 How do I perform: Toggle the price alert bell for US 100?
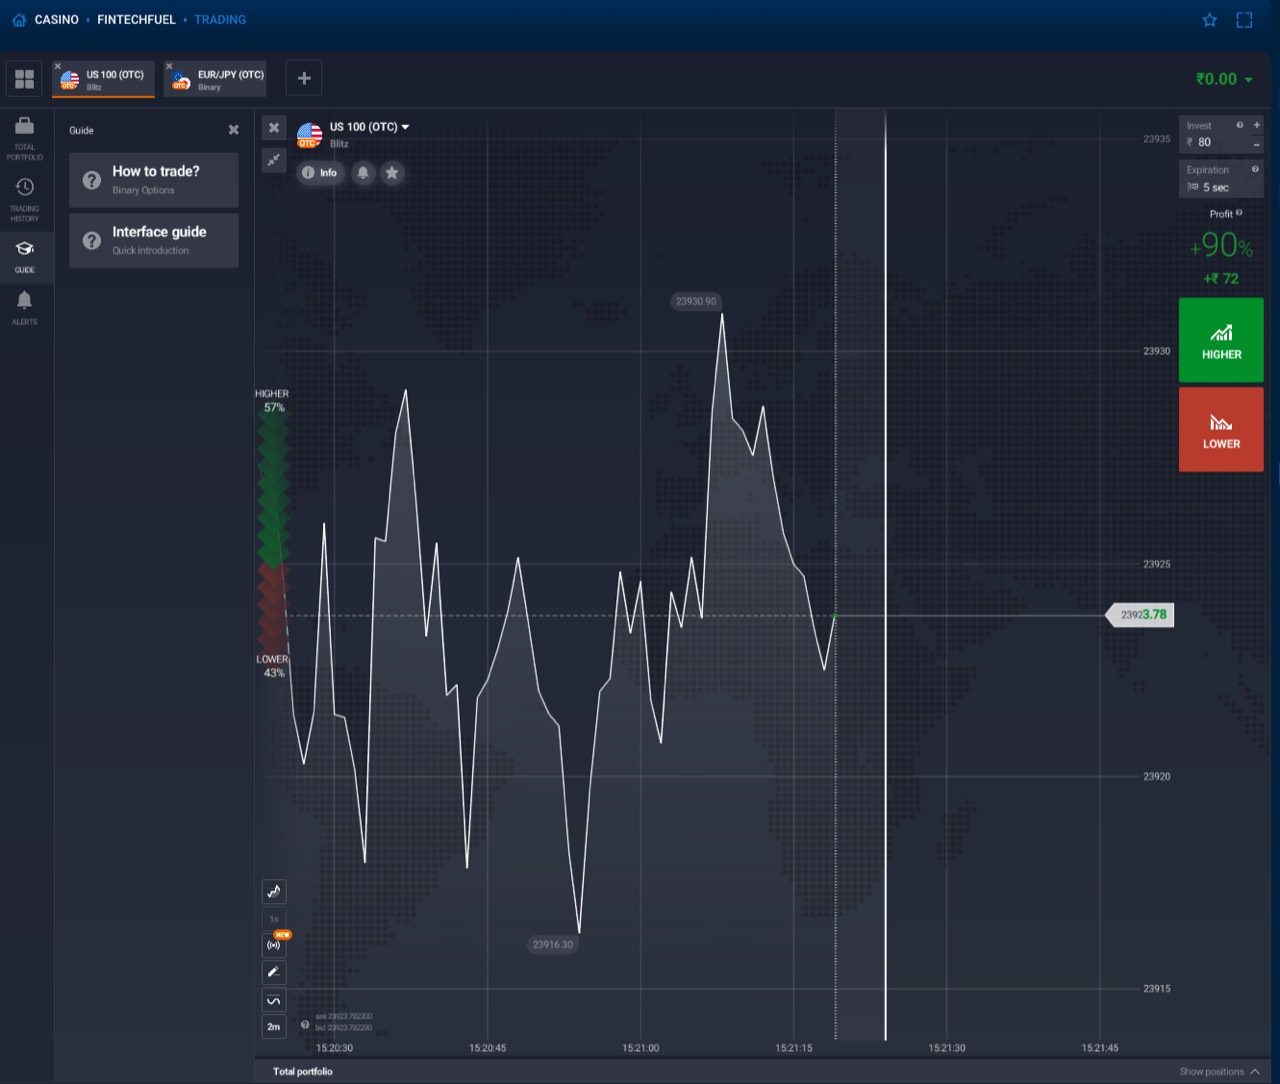pyautogui.click(x=363, y=173)
